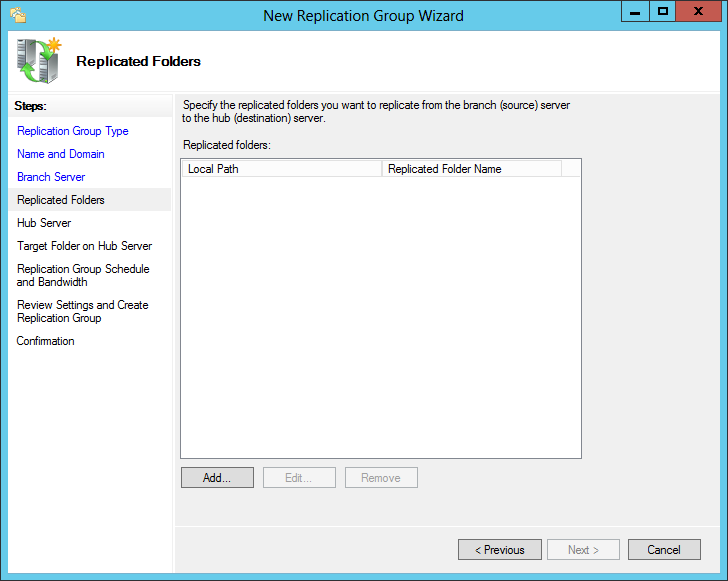Click Replication Group Schedule and Bandwidth step

coord(83,275)
